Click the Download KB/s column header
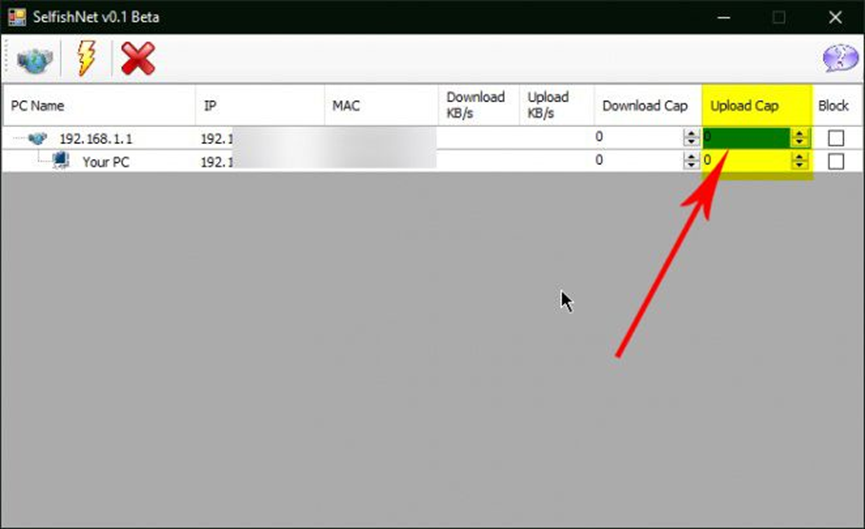 pyautogui.click(x=475, y=105)
